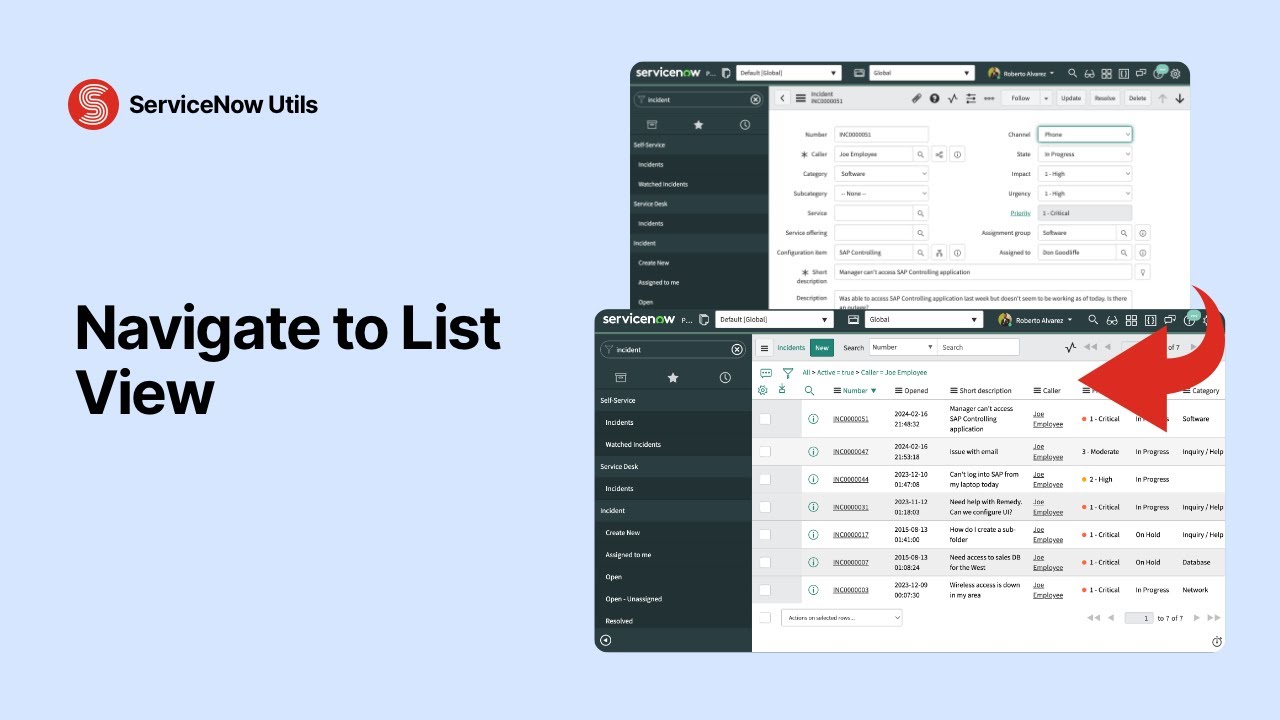Click export icon next to list gear
This screenshot has height=720, width=1280.
tap(783, 390)
